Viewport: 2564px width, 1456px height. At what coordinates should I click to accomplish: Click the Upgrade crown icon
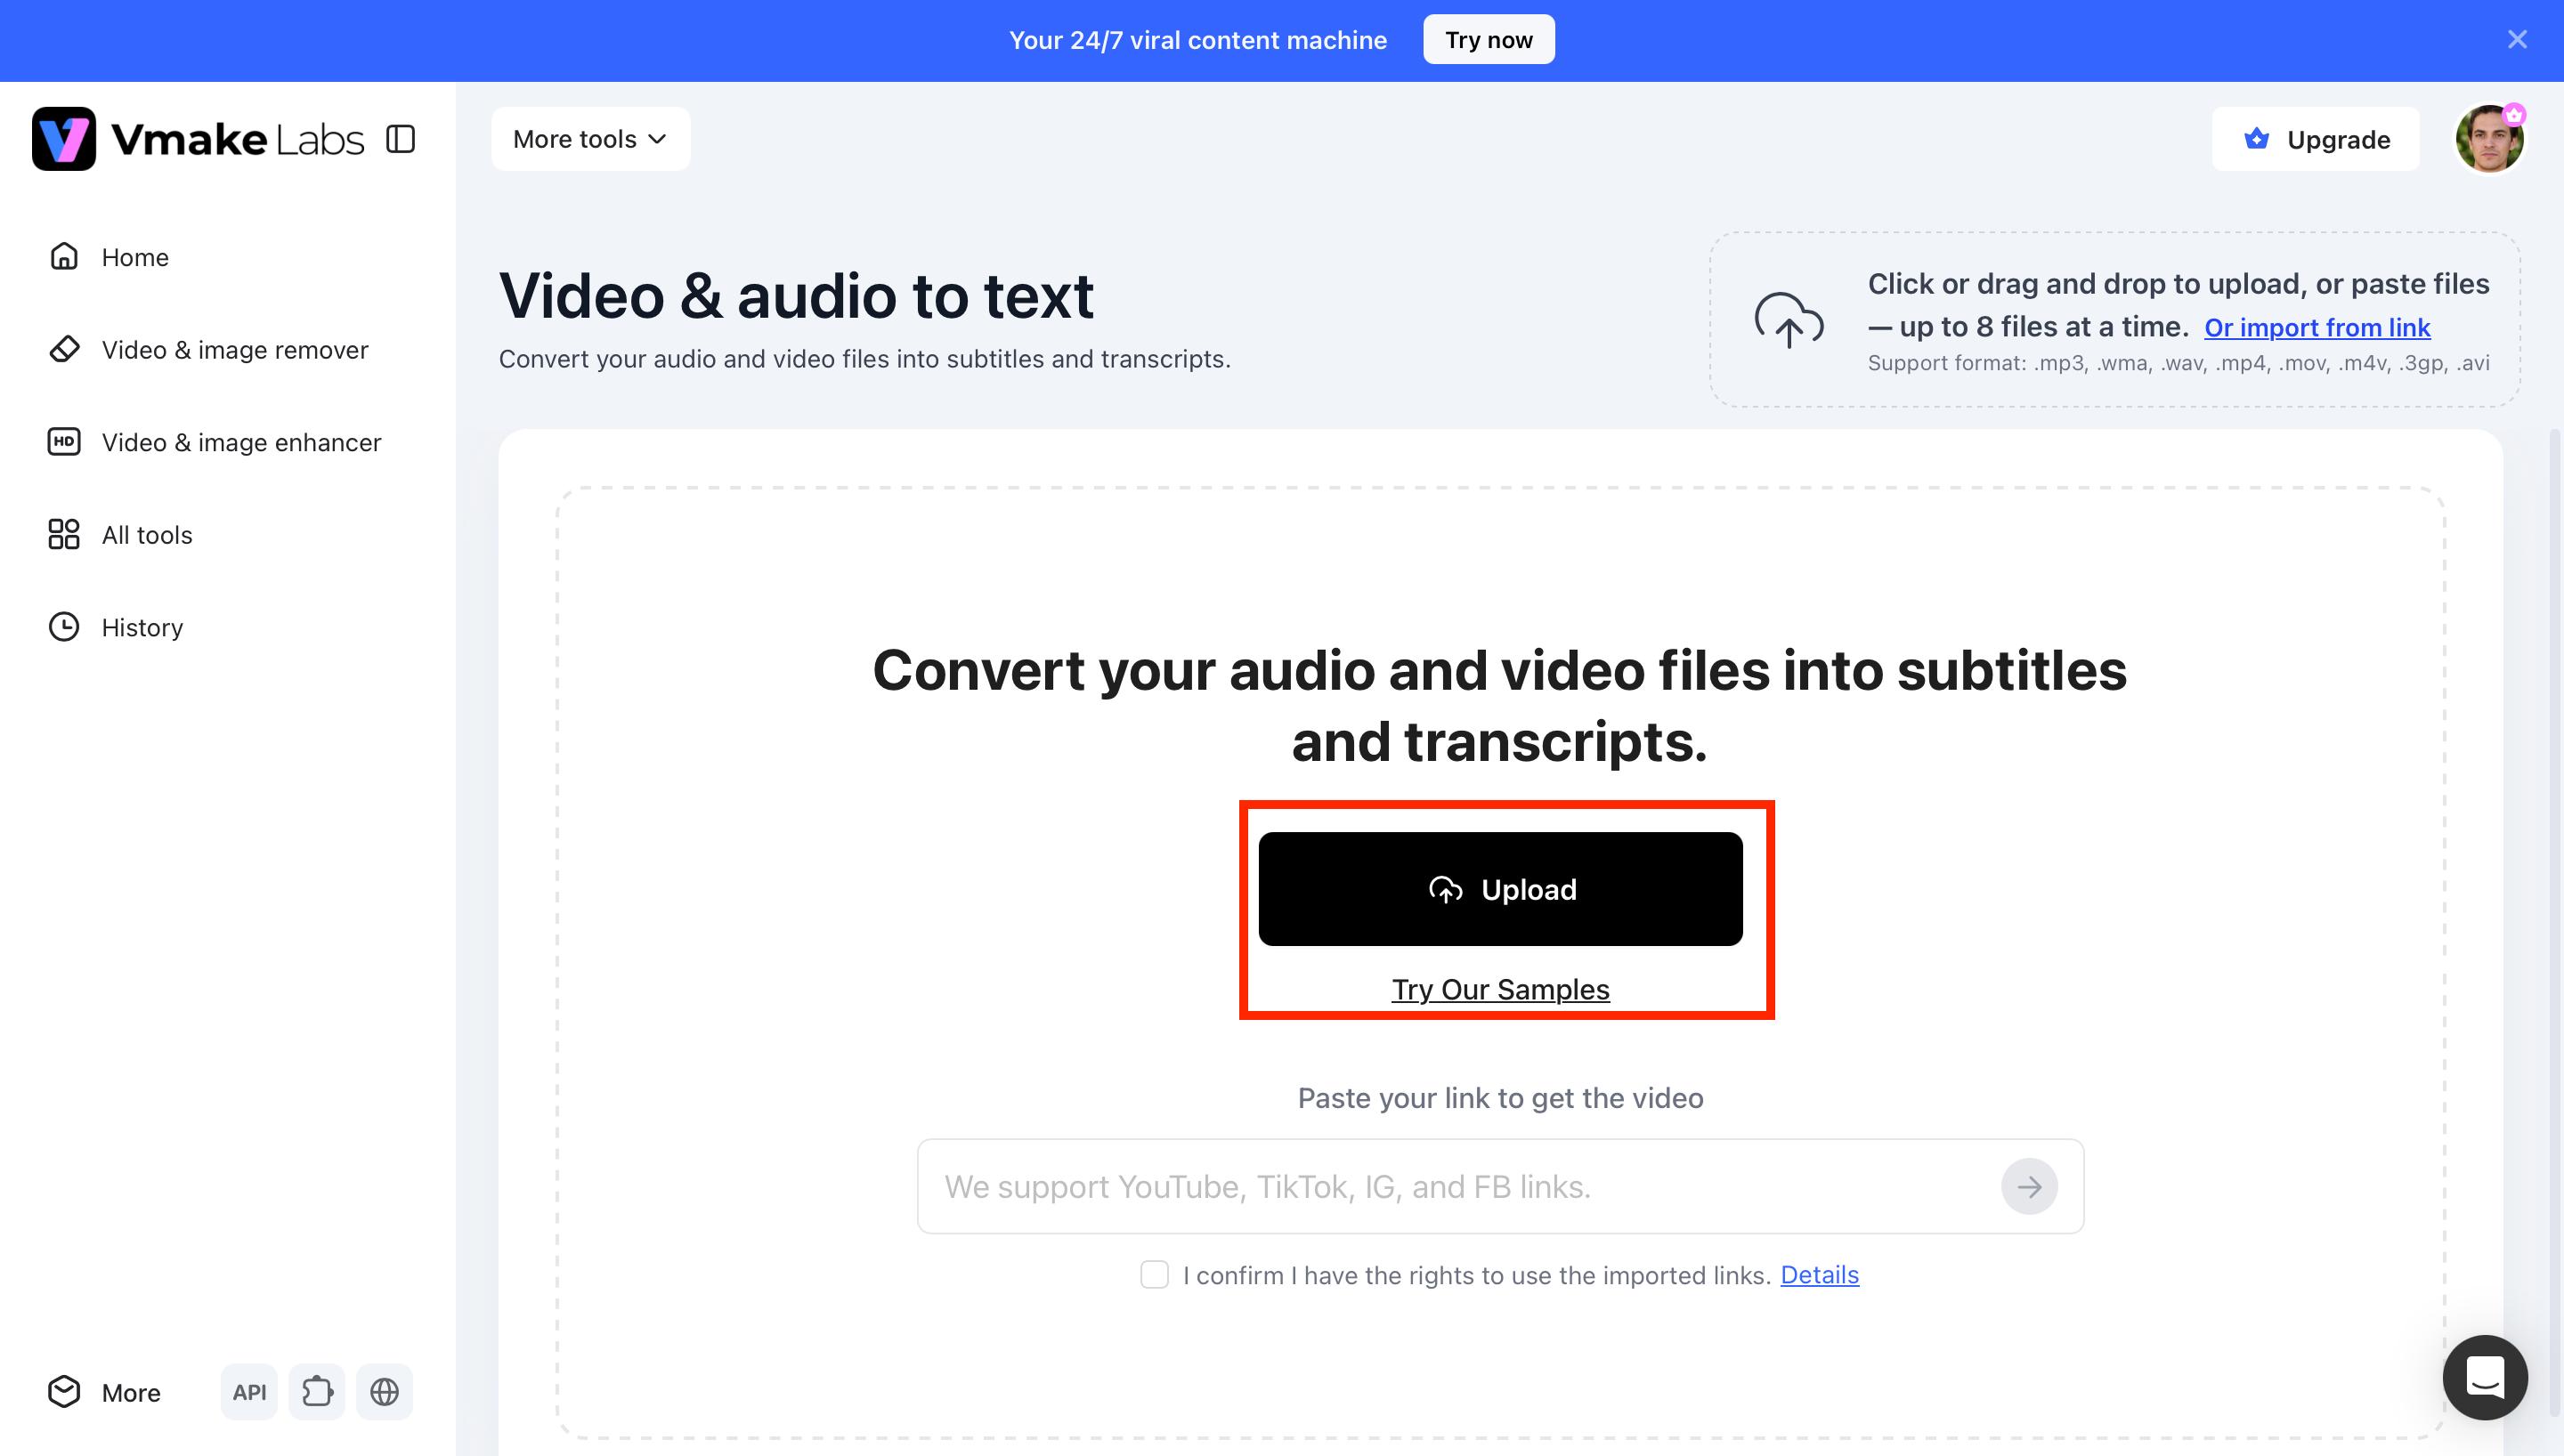click(x=2256, y=139)
